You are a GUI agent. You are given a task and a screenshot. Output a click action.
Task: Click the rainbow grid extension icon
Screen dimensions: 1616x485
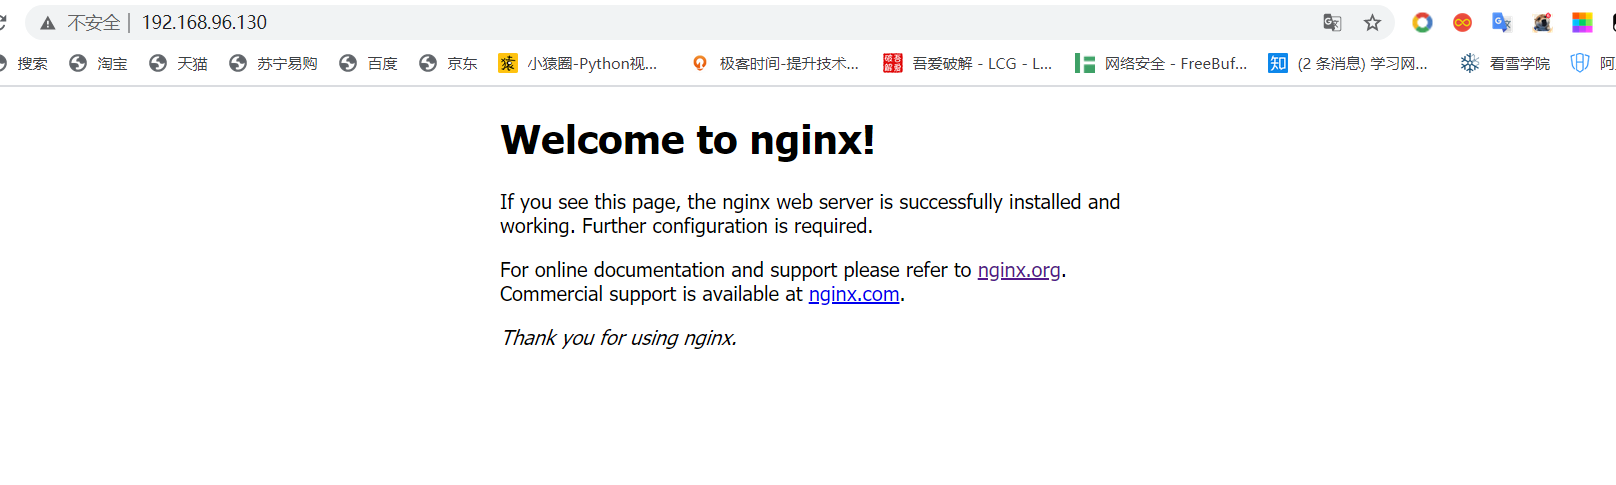1582,22
